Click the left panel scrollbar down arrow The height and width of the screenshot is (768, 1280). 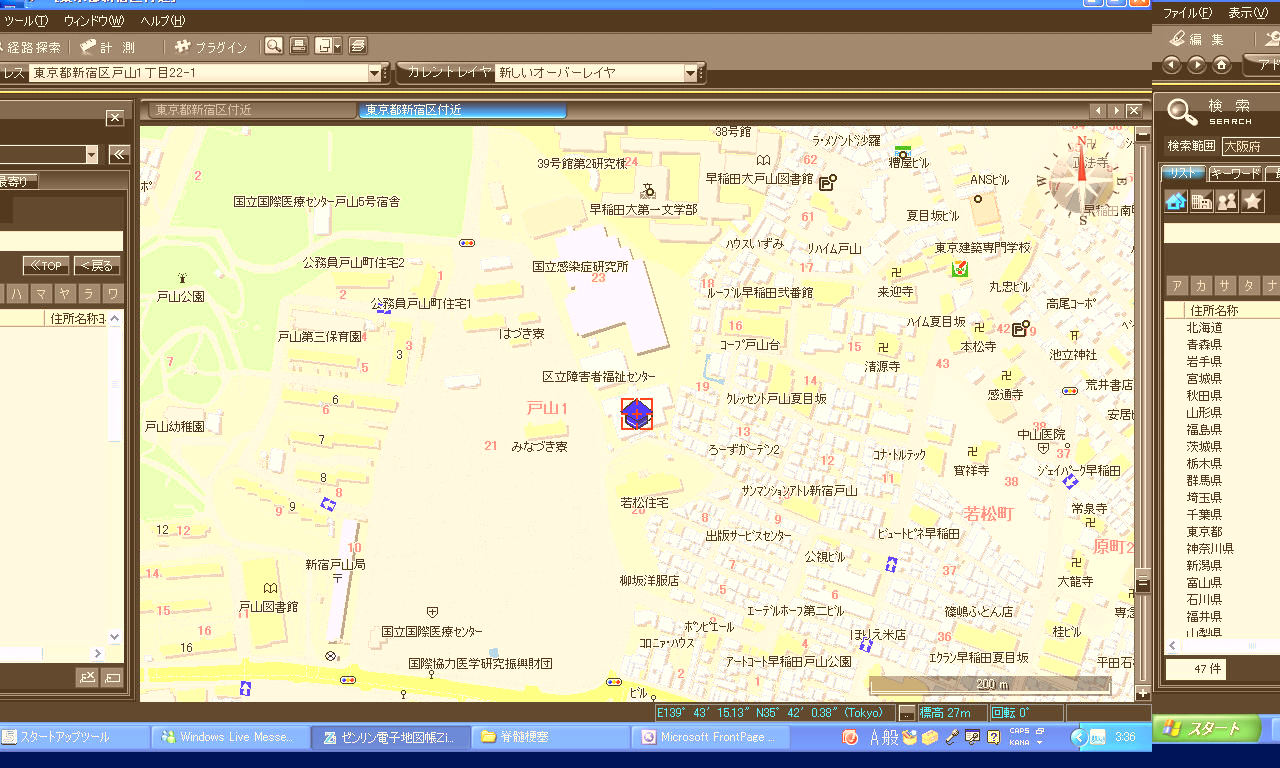click(114, 636)
